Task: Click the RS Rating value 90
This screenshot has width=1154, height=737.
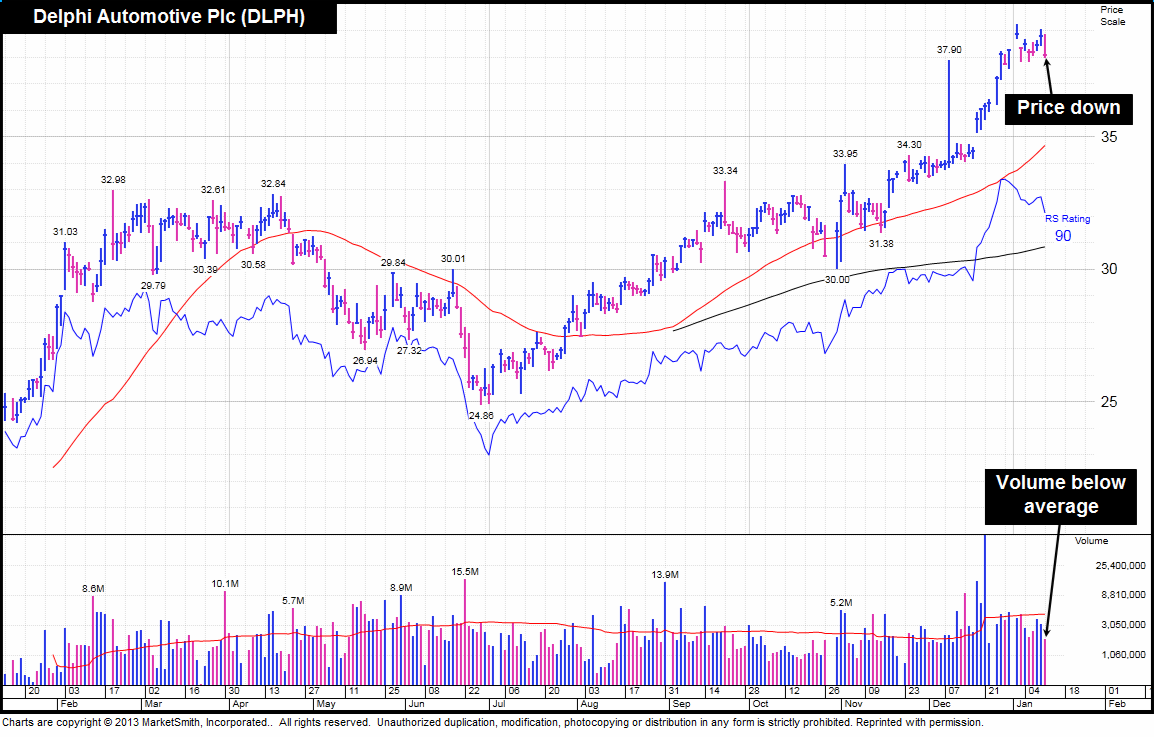Action: point(1063,236)
